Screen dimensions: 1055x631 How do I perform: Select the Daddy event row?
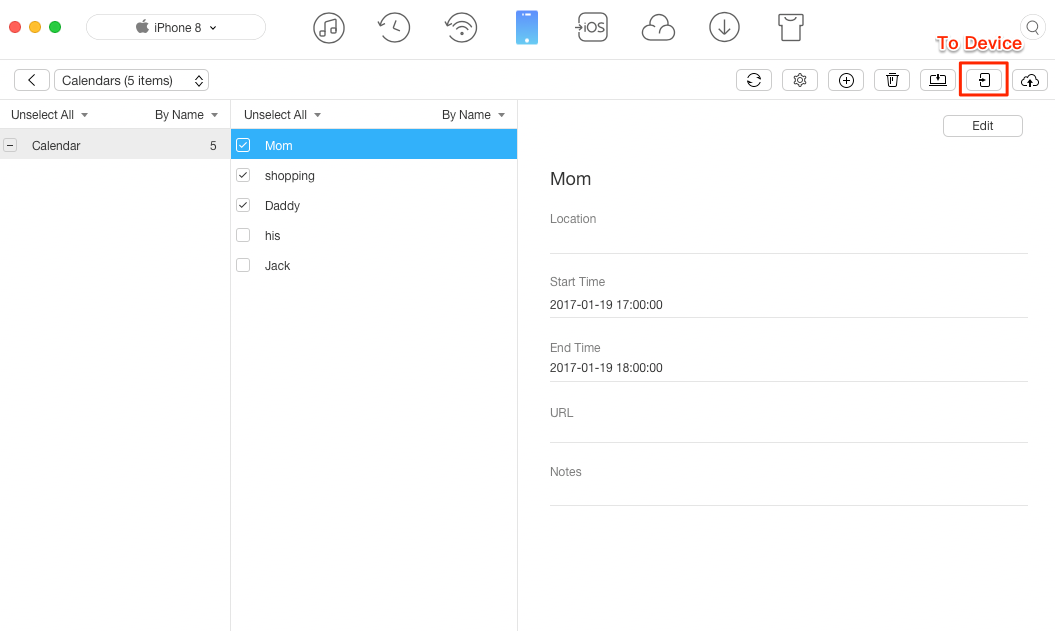click(374, 205)
